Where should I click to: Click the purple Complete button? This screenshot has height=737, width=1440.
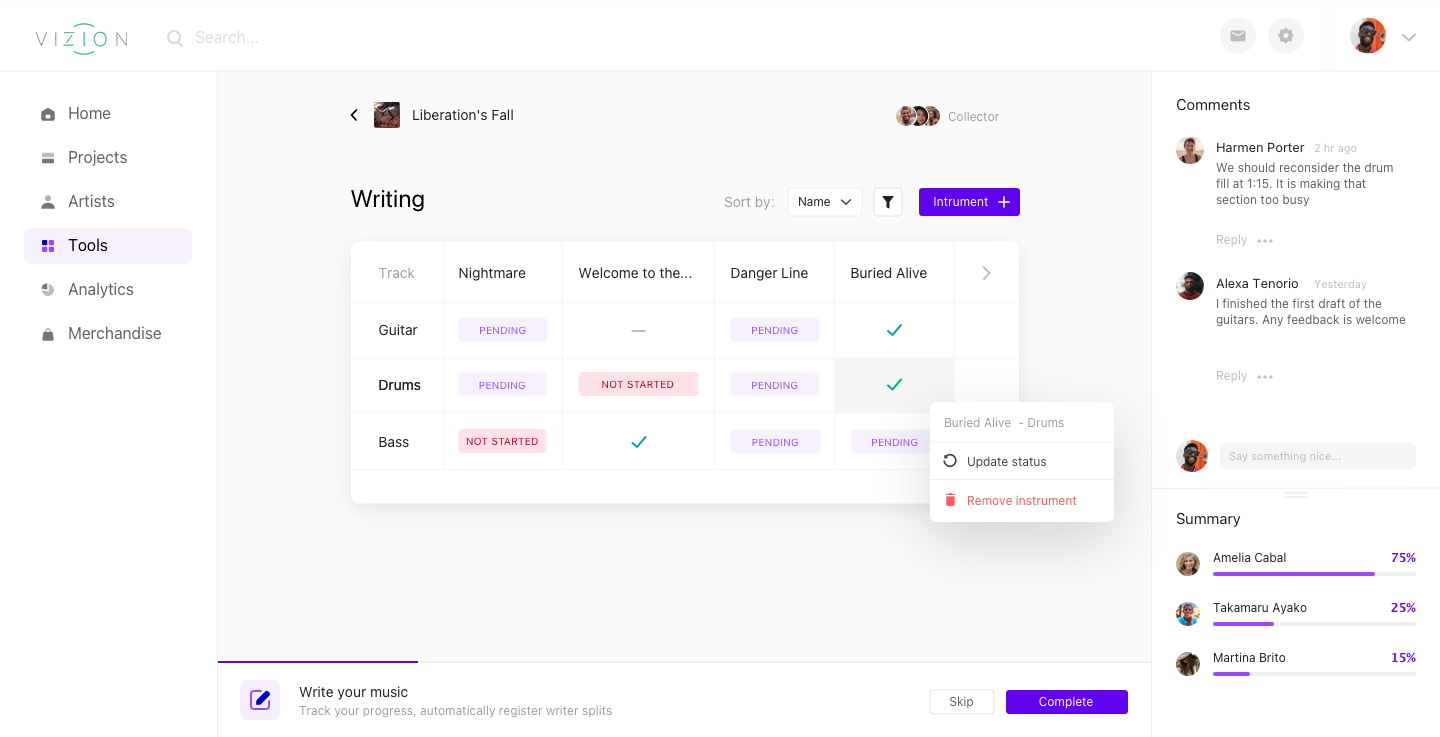pyautogui.click(x=1066, y=702)
